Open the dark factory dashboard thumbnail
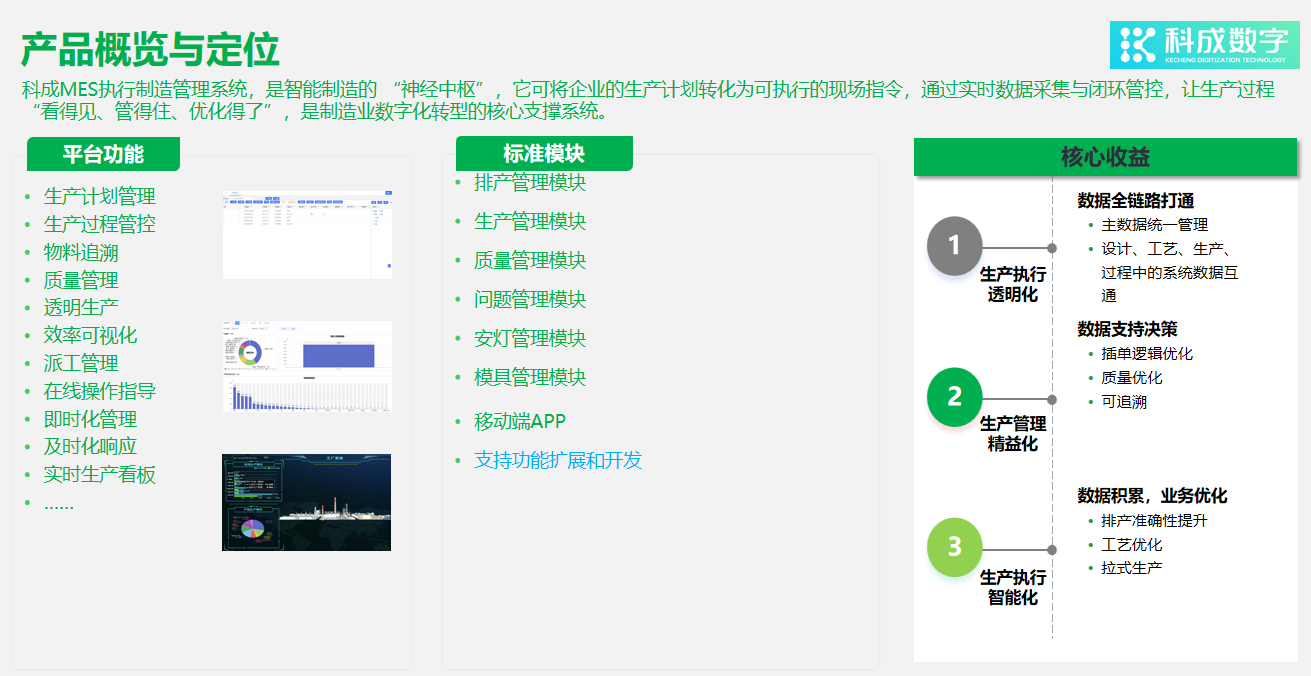1311x676 pixels. coord(306,502)
